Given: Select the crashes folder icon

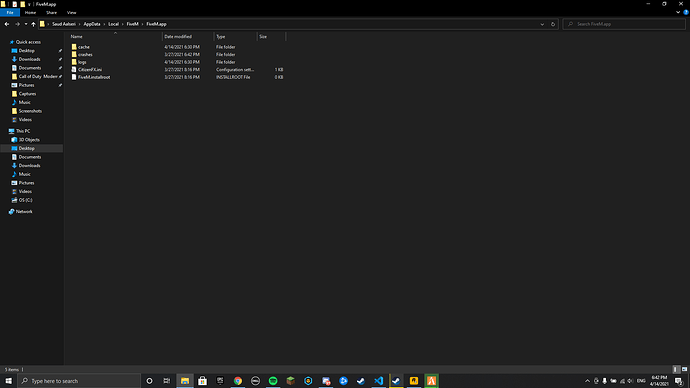Looking at the screenshot, I should tap(74, 55).
